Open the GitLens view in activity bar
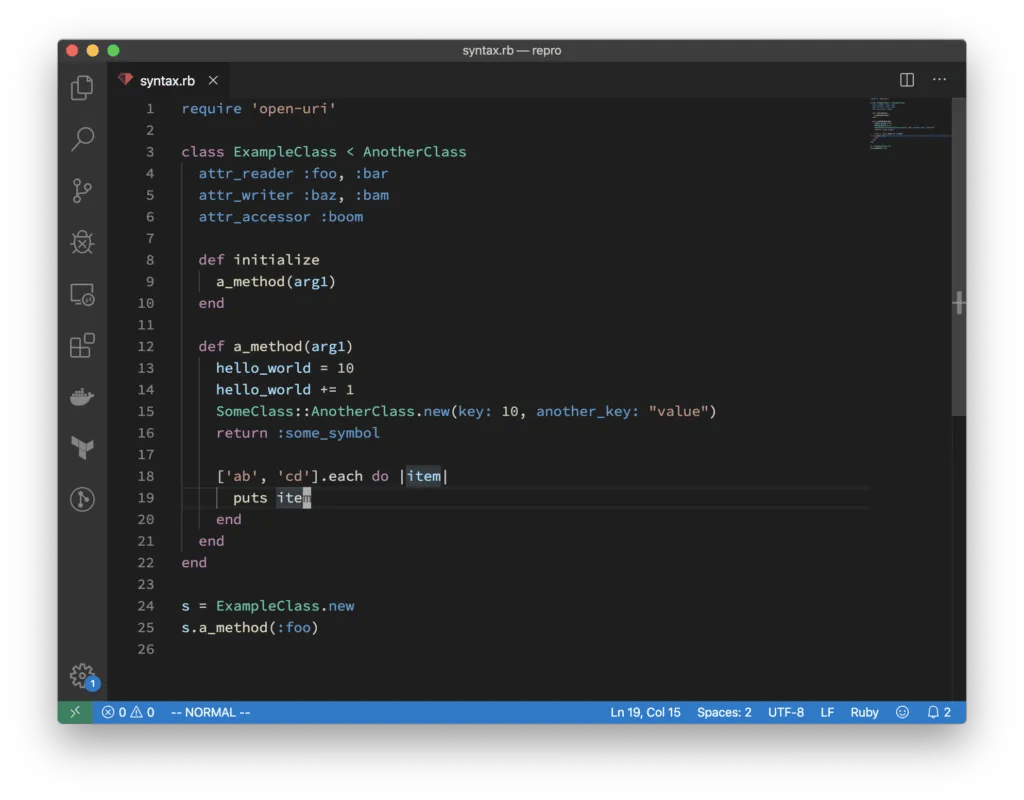This screenshot has width=1024, height=800. [82, 500]
